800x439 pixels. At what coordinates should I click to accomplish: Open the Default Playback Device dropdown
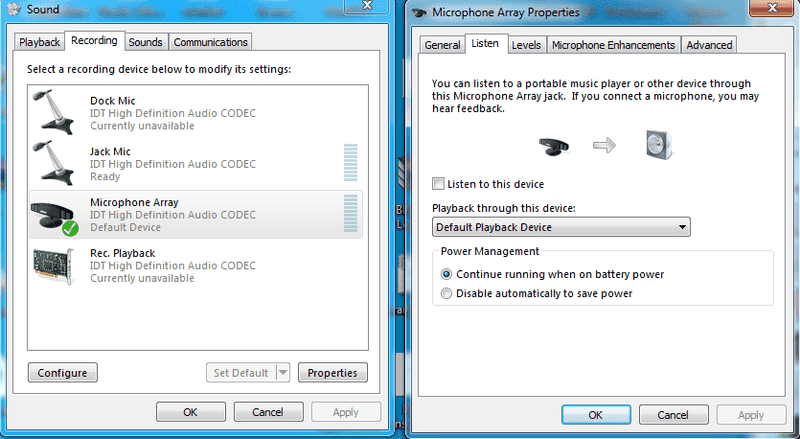click(x=561, y=227)
